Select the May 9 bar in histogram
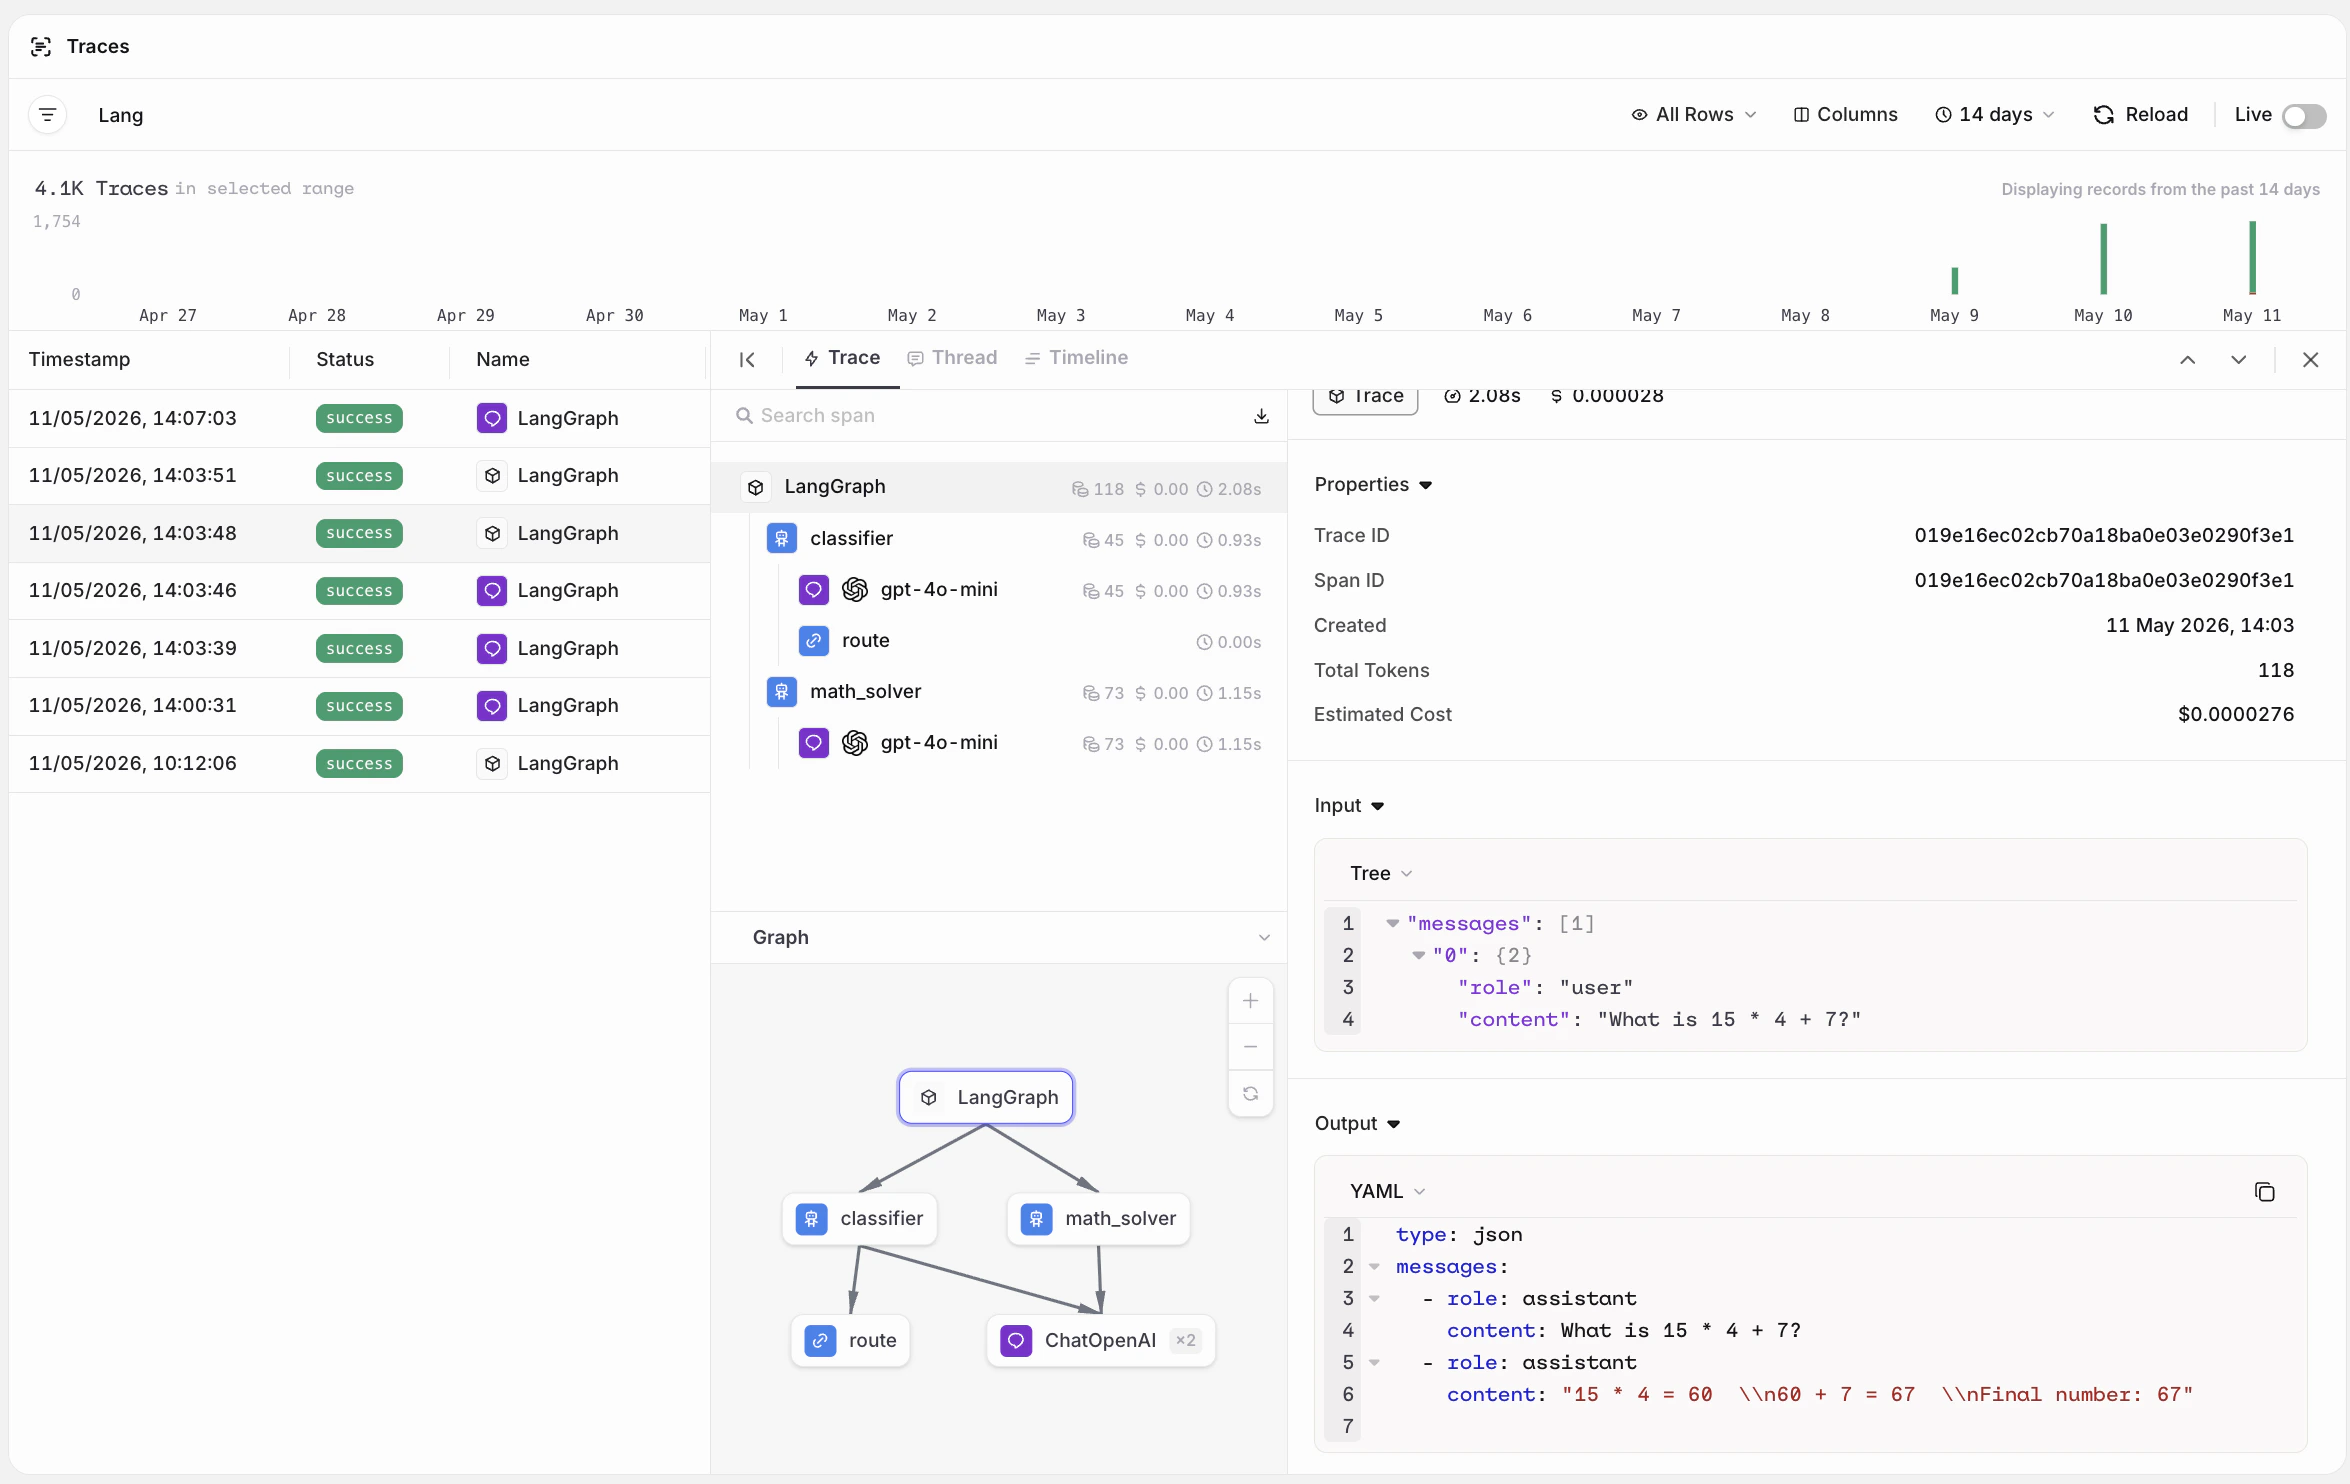 tap(1955, 281)
